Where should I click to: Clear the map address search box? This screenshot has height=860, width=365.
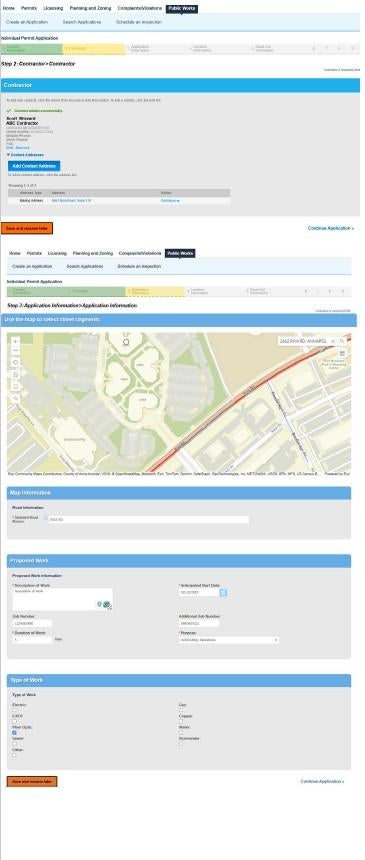(x=333, y=341)
